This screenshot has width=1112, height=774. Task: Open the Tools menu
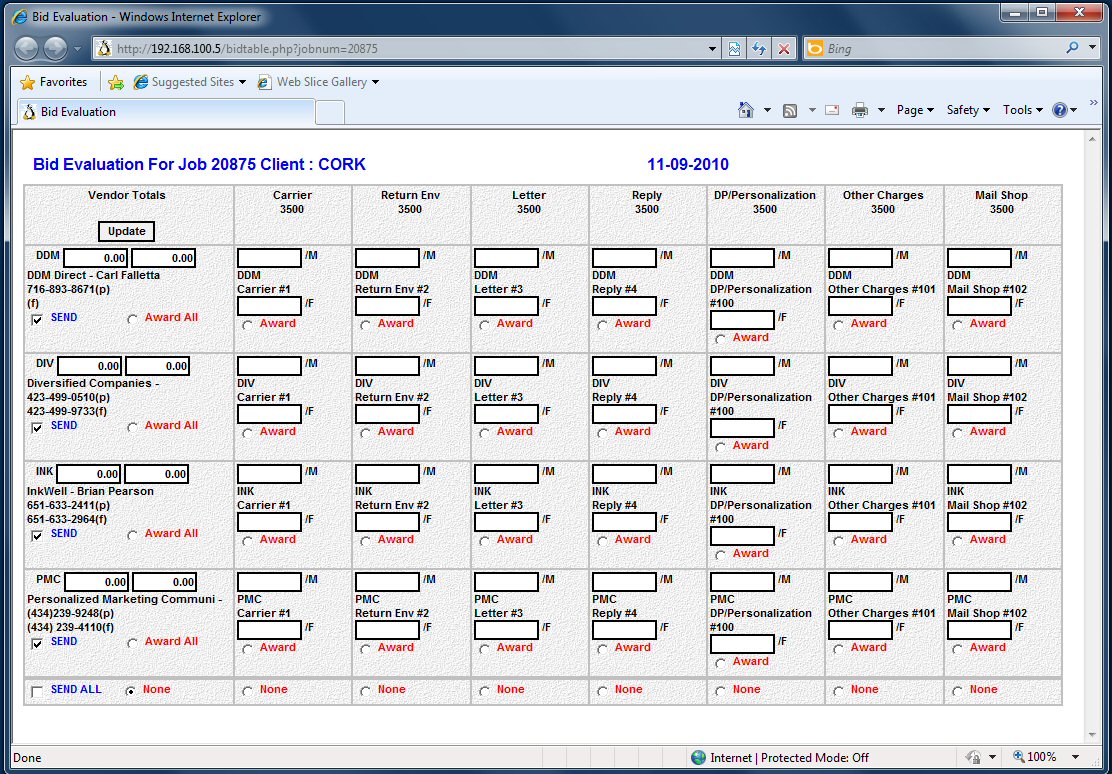point(1022,110)
